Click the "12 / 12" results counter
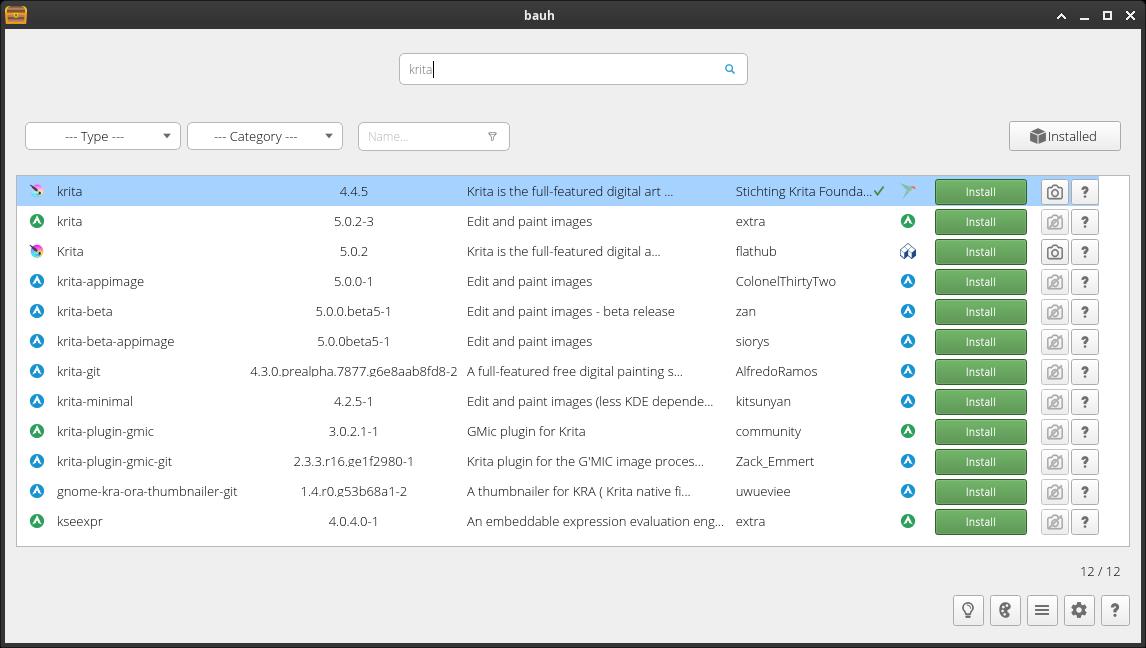The width and height of the screenshot is (1146, 648). (x=1100, y=571)
